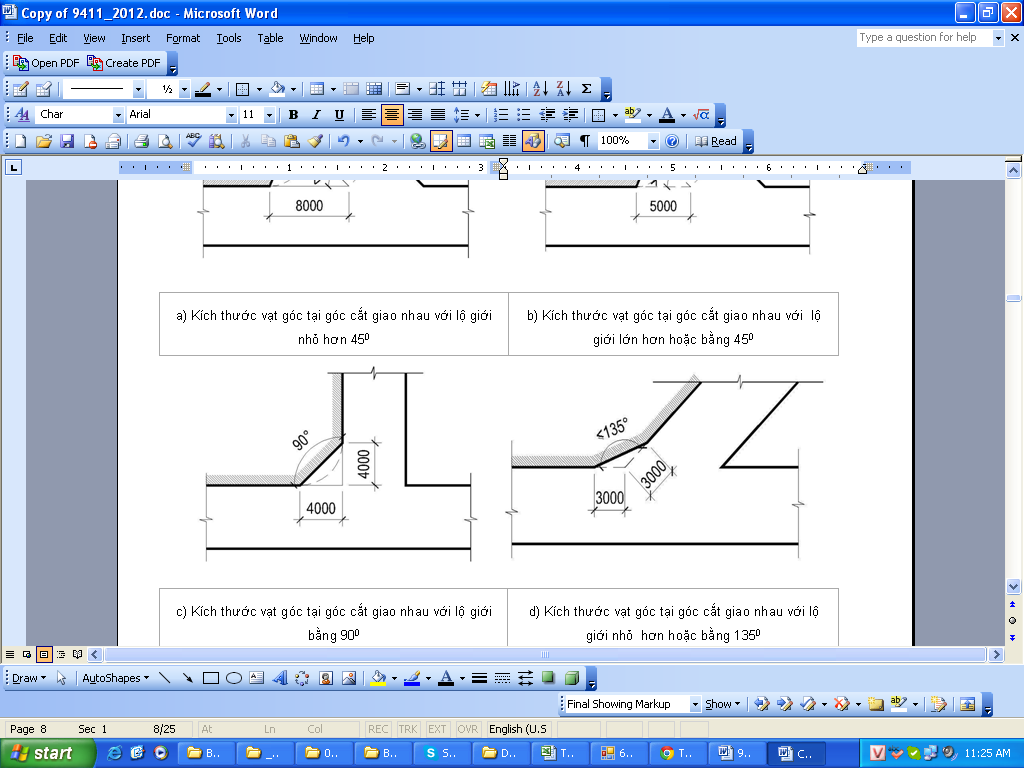
Task: Expand the AutoShapes menu
Action: [116, 678]
